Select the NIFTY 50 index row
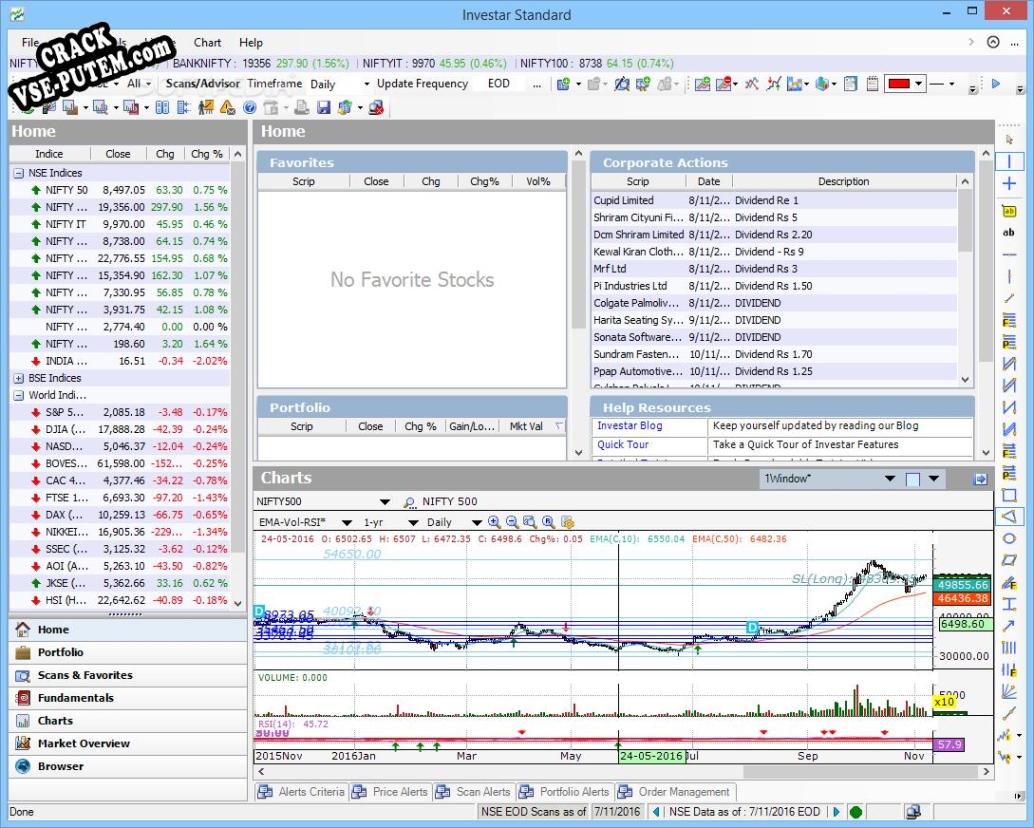 tap(120, 190)
